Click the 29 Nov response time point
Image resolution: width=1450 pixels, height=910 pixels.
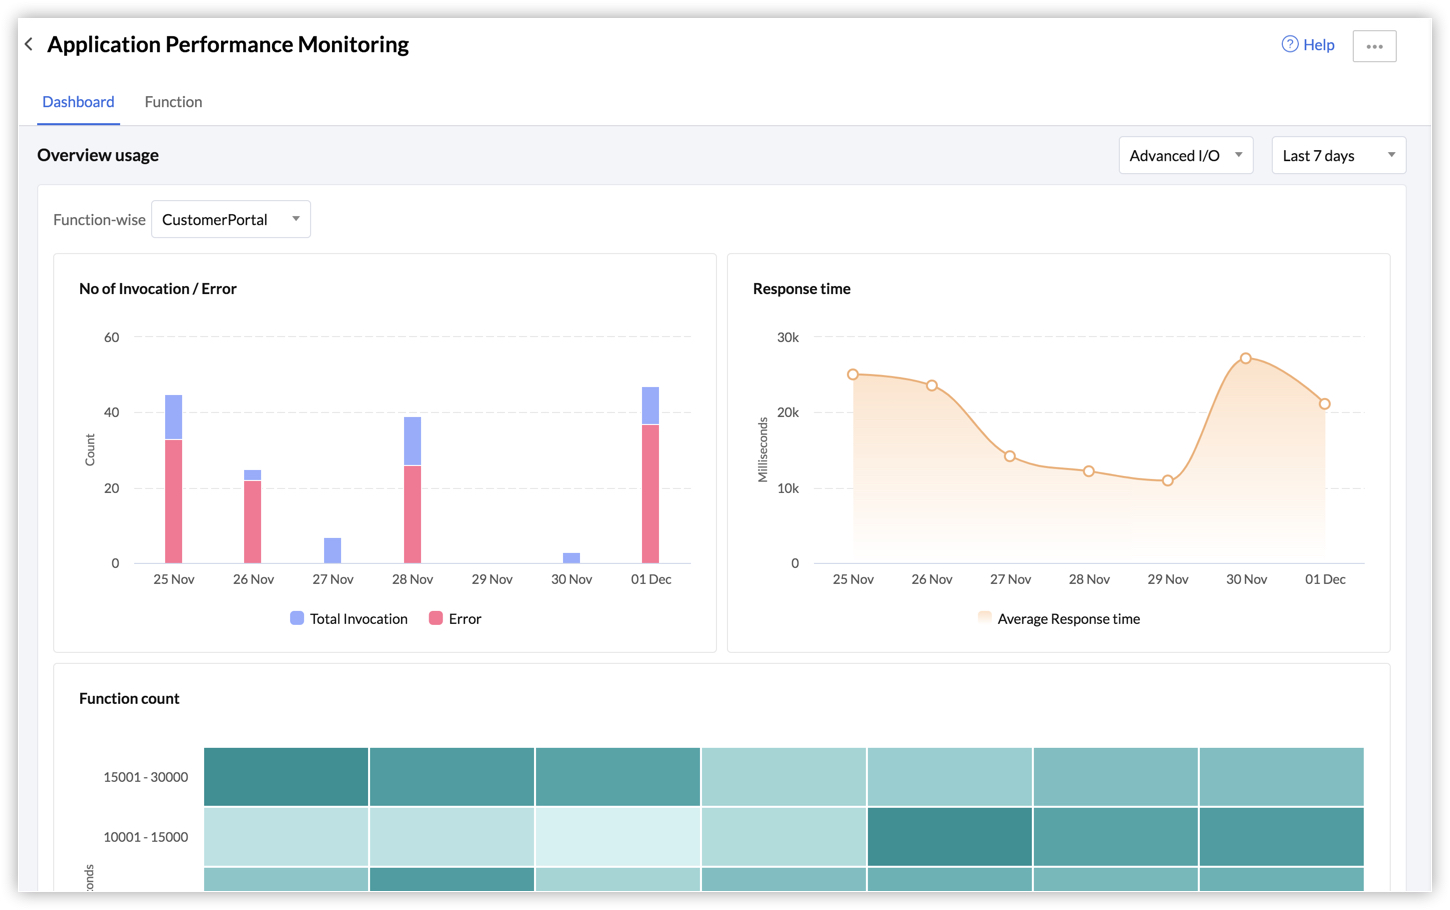(1167, 480)
